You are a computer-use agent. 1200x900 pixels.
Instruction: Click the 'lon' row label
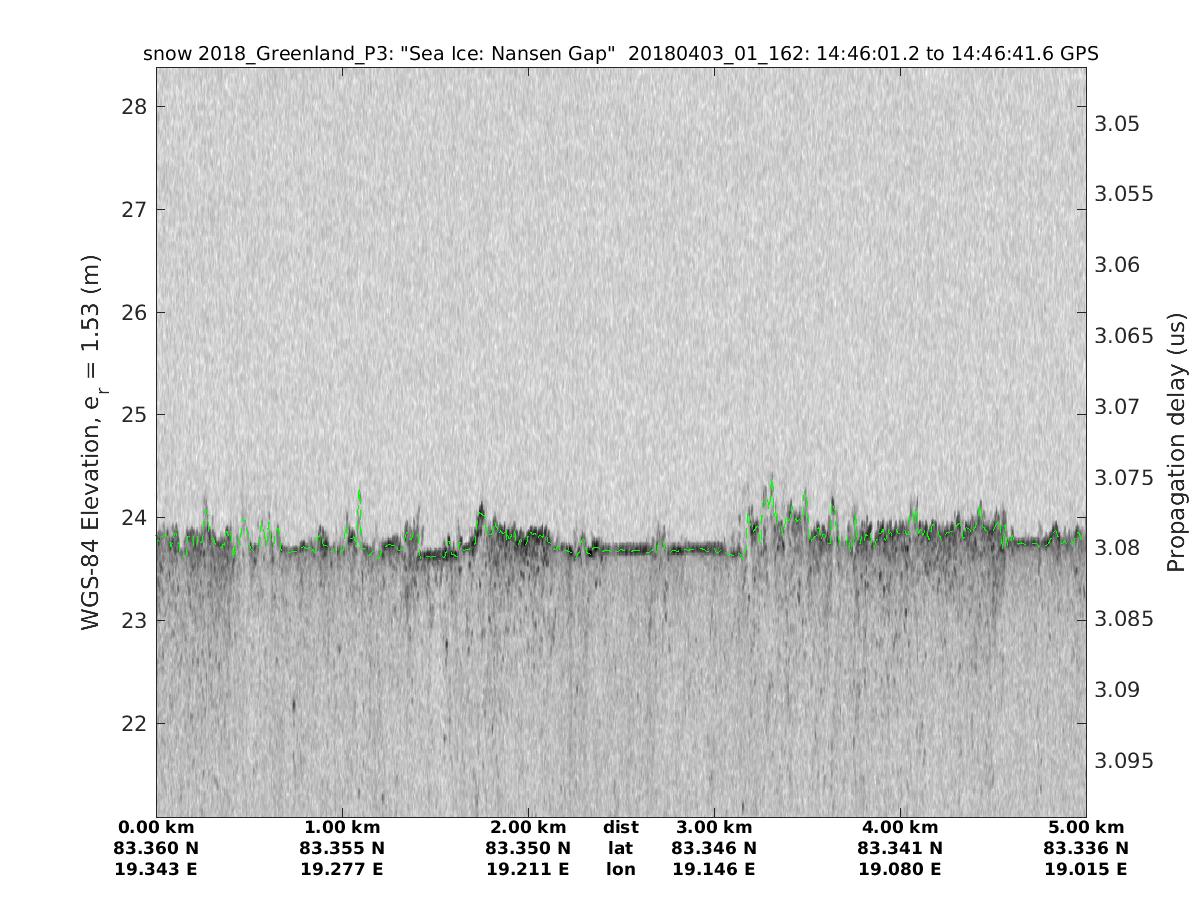coord(621,869)
